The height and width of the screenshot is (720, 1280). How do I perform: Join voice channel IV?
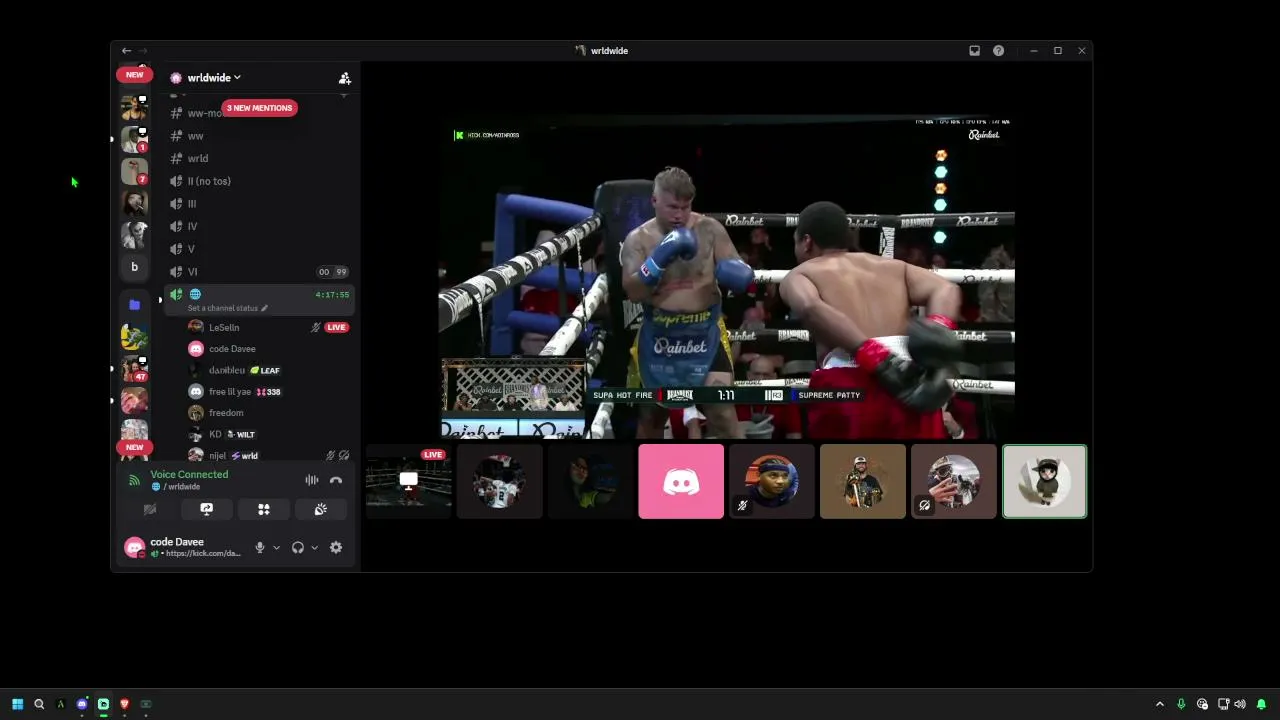point(258,226)
